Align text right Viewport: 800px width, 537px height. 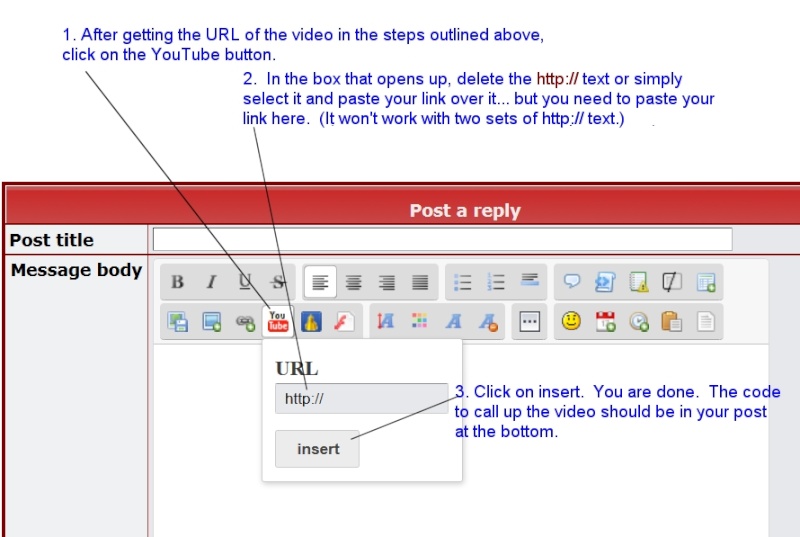pos(387,282)
